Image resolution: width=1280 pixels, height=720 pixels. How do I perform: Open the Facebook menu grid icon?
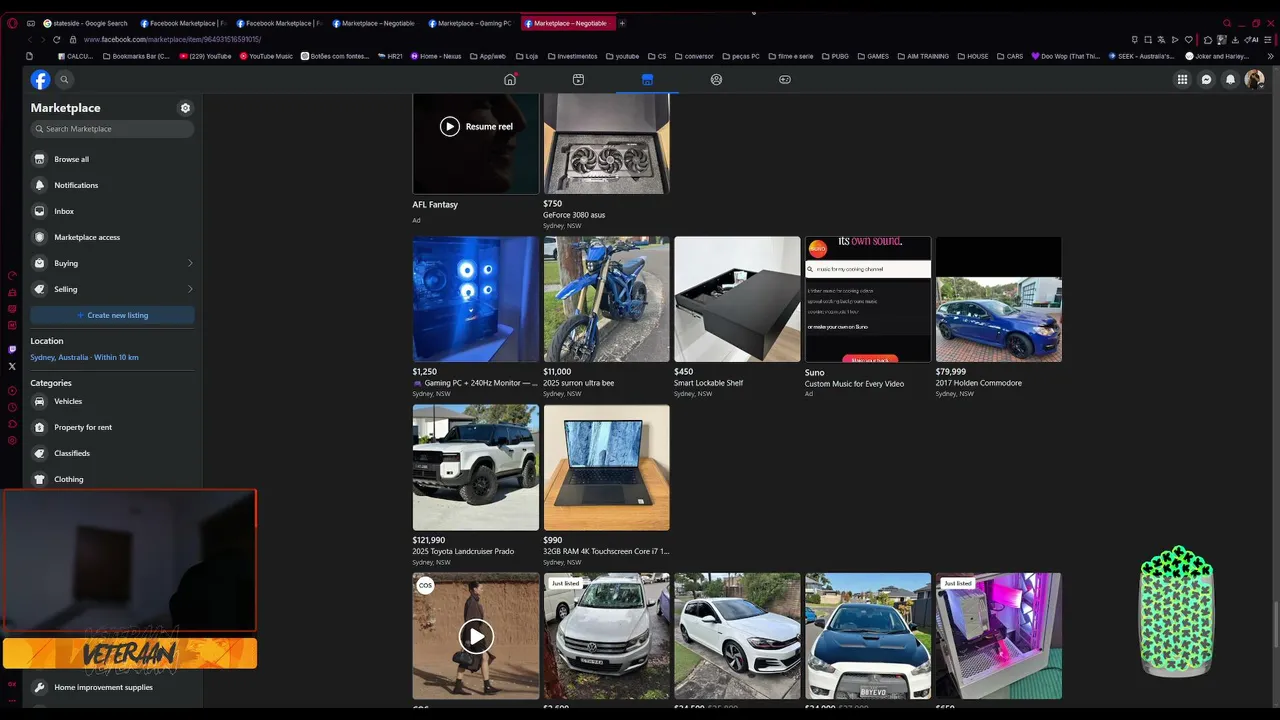(x=1182, y=80)
